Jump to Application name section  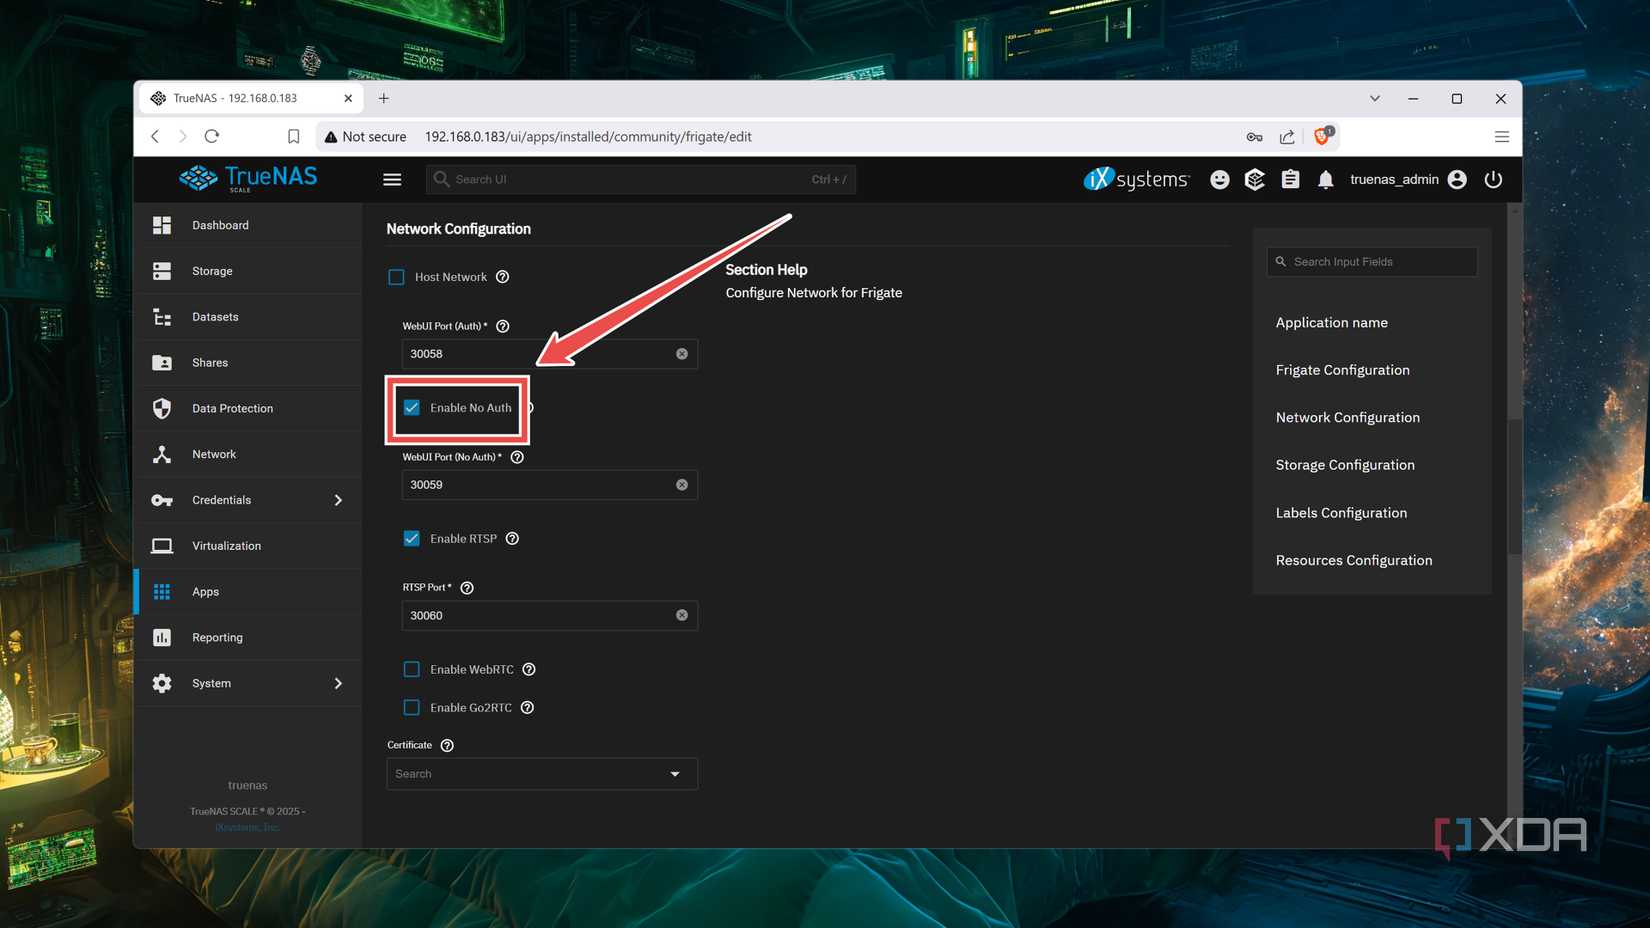pos(1331,322)
